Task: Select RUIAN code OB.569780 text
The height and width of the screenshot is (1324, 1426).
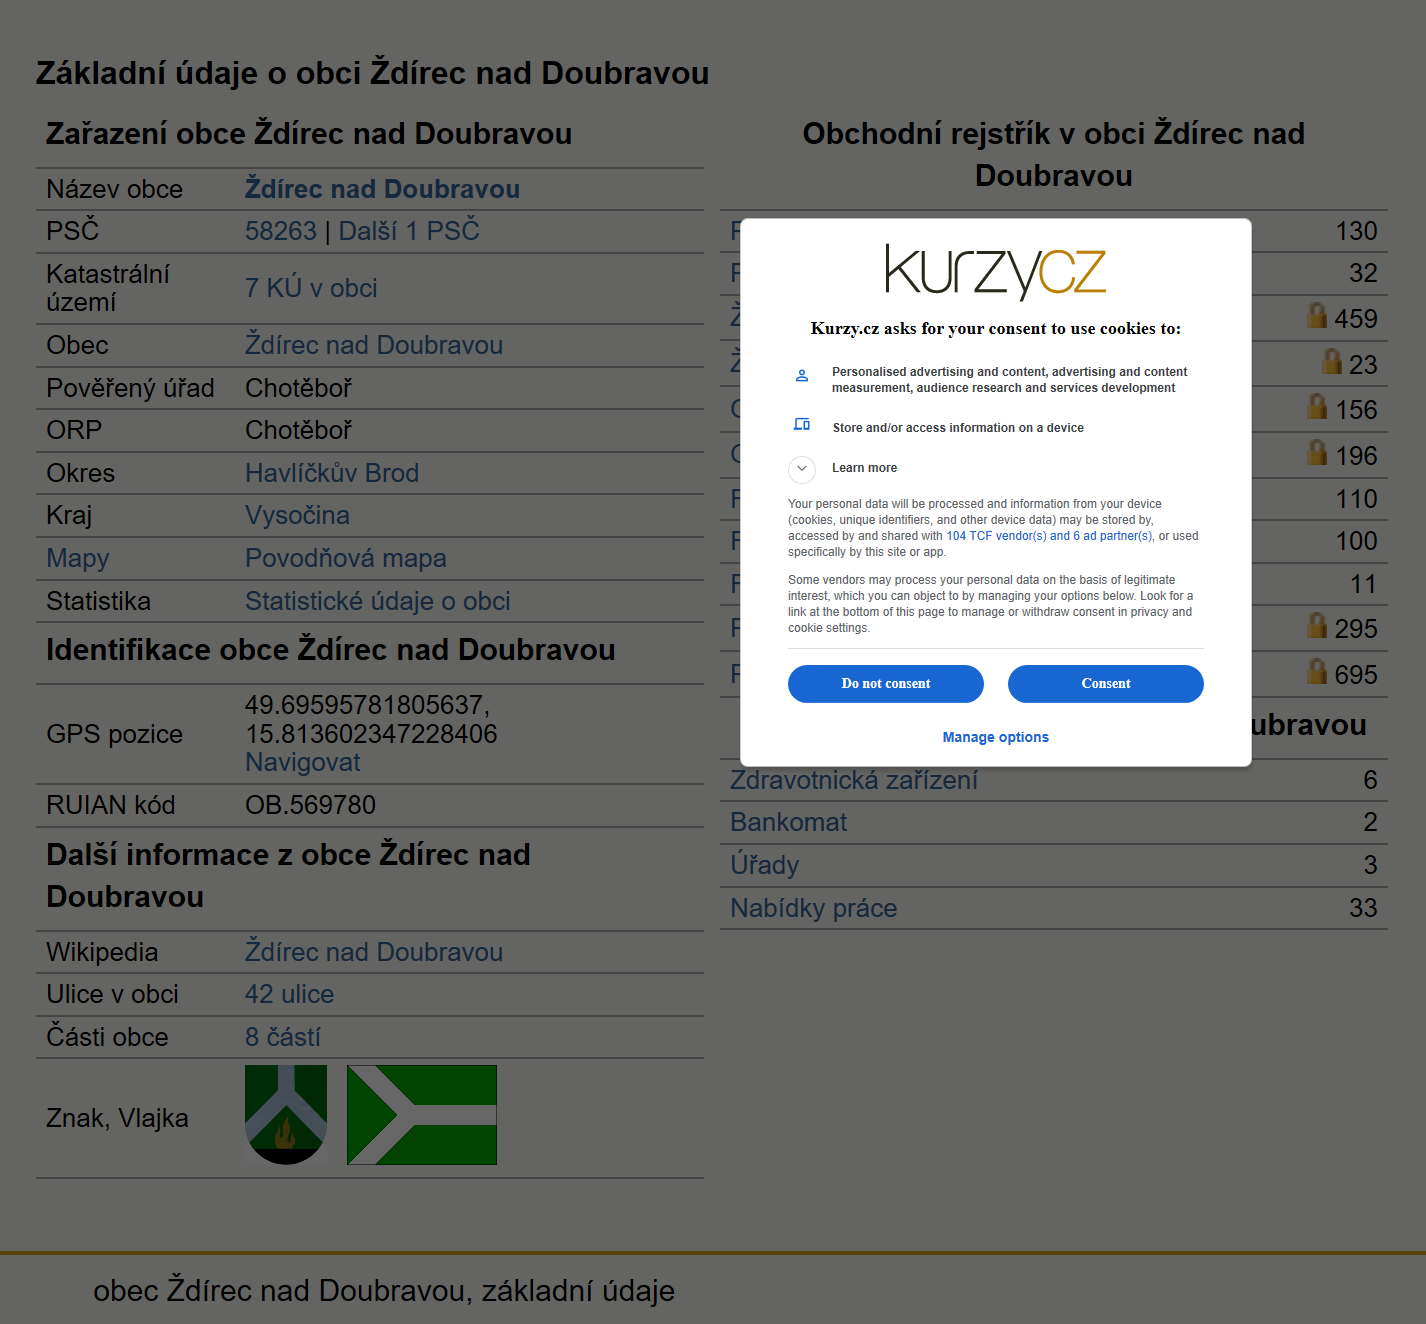Action: coord(311,805)
